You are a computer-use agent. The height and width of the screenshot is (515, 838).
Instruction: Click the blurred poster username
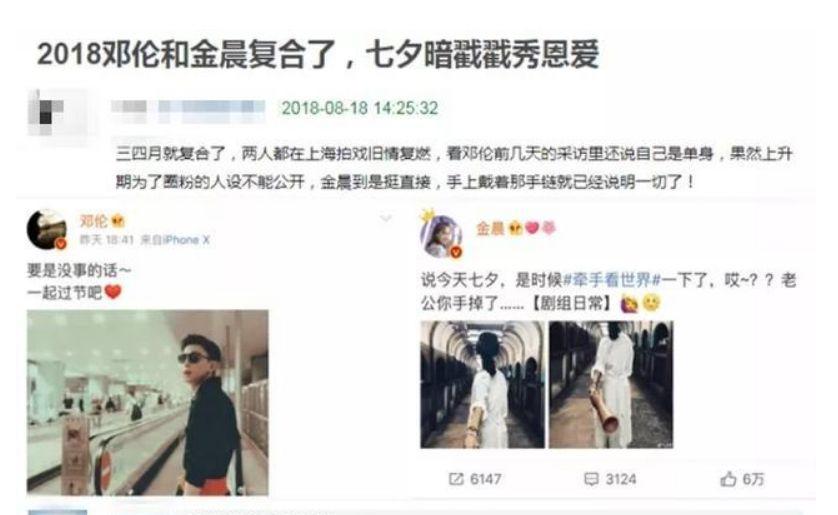pos(188,109)
